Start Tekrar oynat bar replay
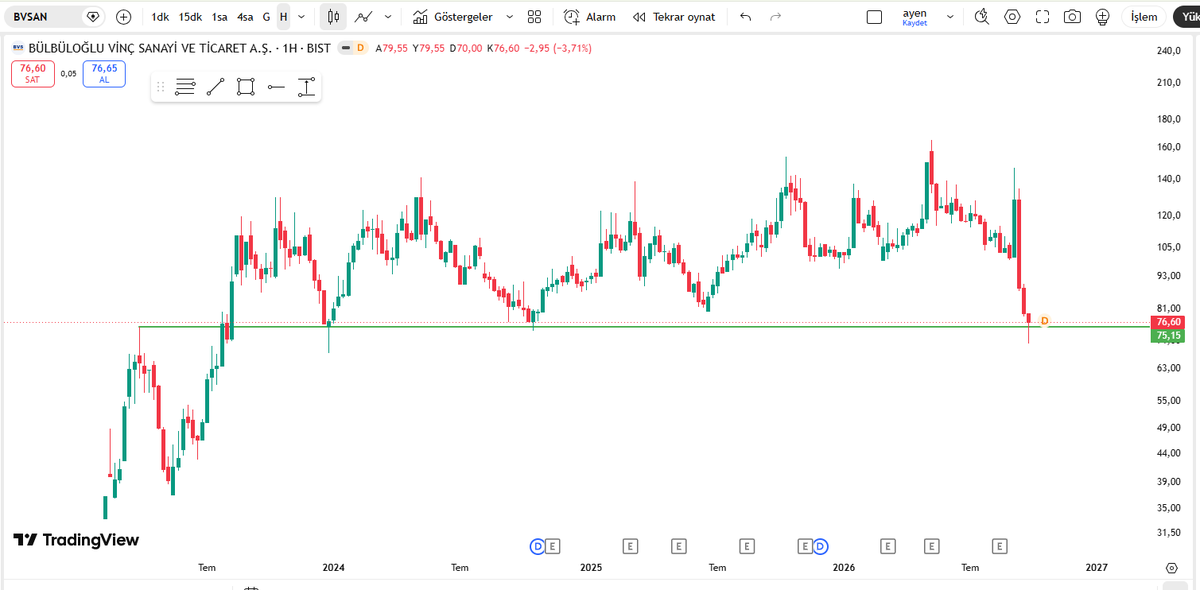 pos(674,17)
